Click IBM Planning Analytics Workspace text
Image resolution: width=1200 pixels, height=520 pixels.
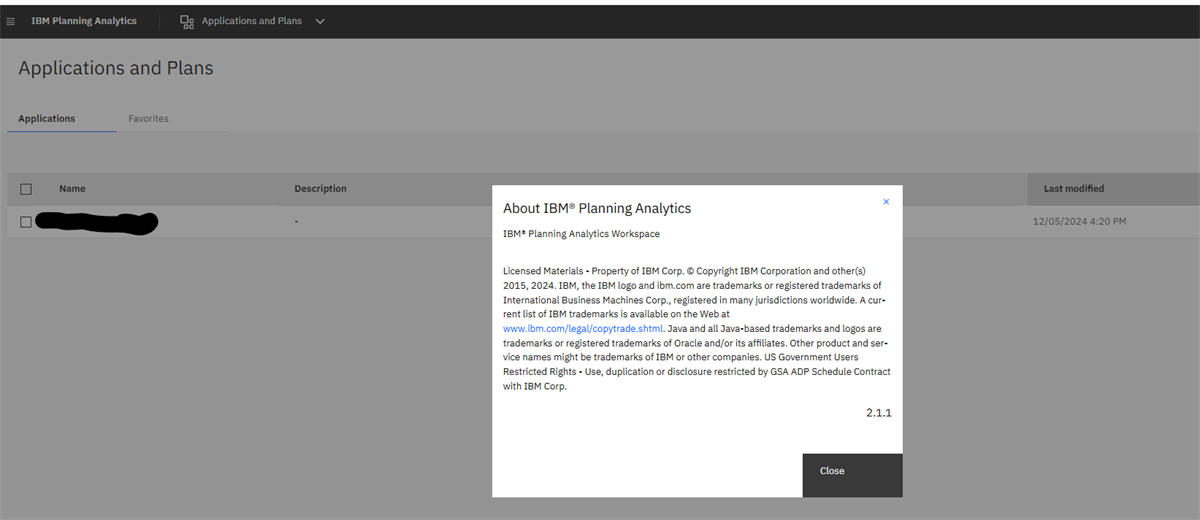[581, 234]
